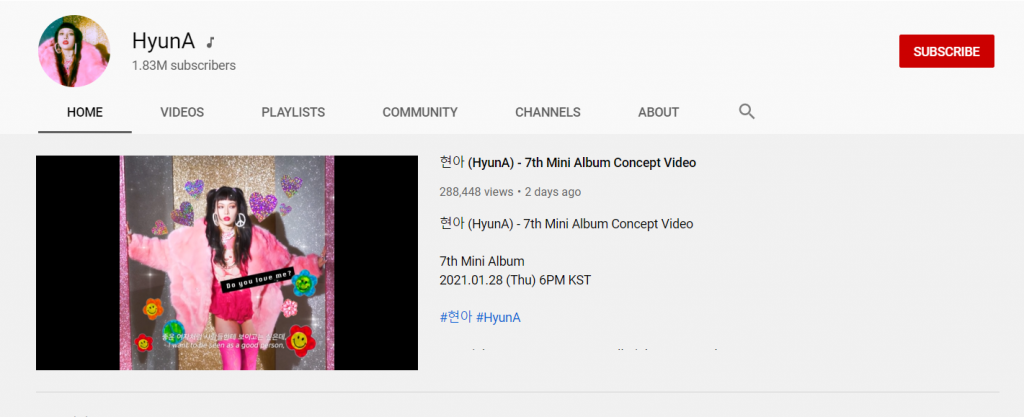Play the featured Concept Video thumbnail
The image size is (1024, 417).
227,262
